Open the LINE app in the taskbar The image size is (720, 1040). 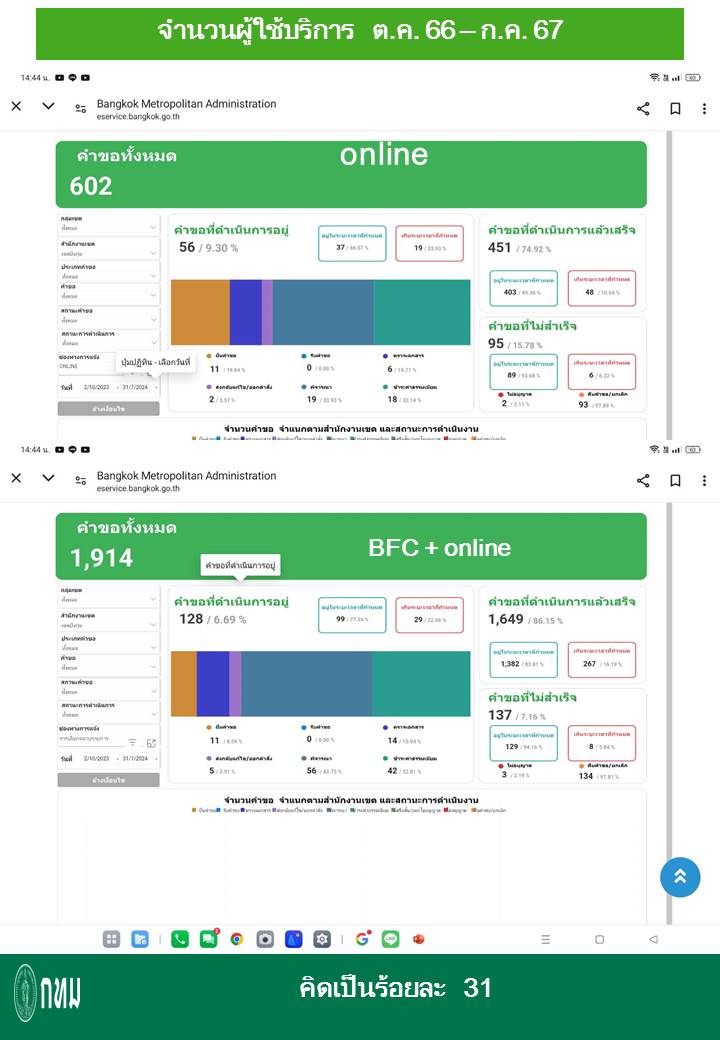[x=390, y=939]
